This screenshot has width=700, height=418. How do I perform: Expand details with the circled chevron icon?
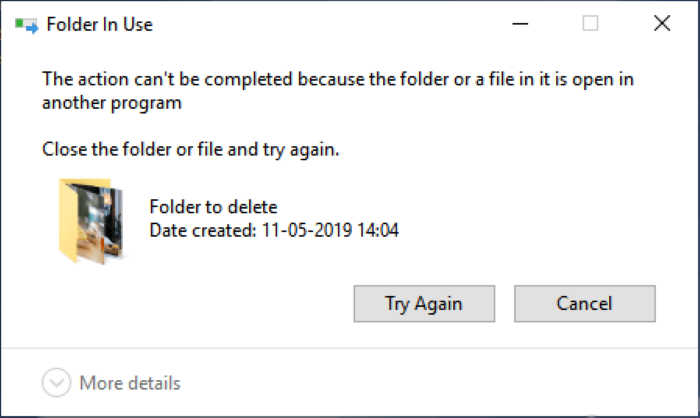(57, 383)
